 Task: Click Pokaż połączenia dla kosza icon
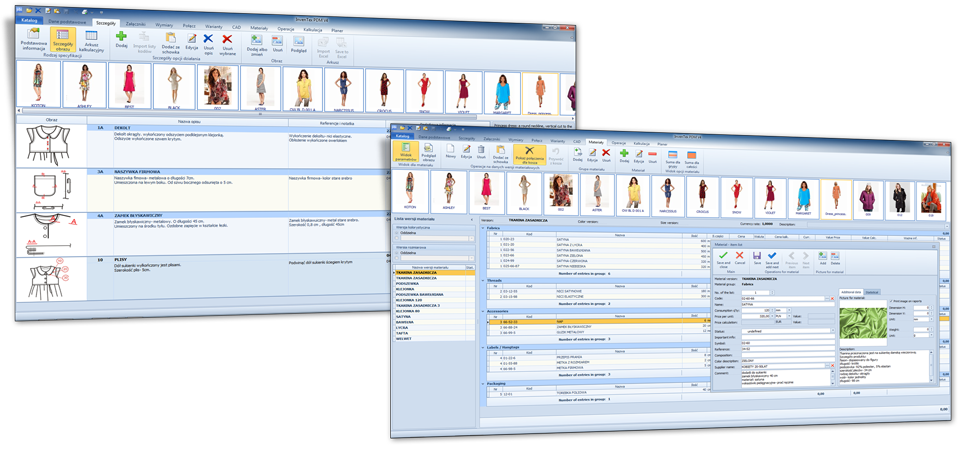click(x=530, y=154)
